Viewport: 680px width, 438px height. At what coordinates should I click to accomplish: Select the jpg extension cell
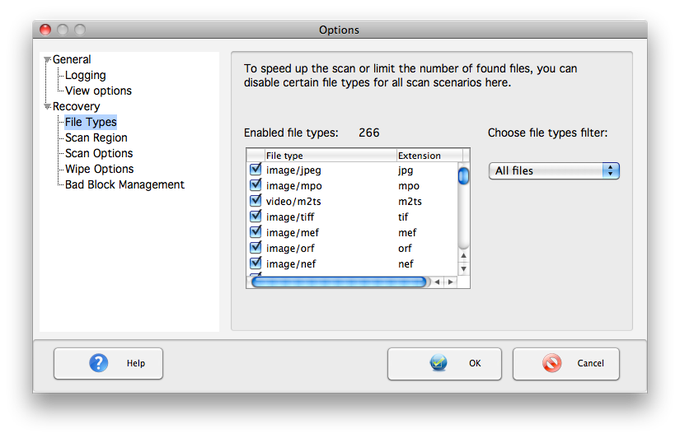(x=405, y=170)
